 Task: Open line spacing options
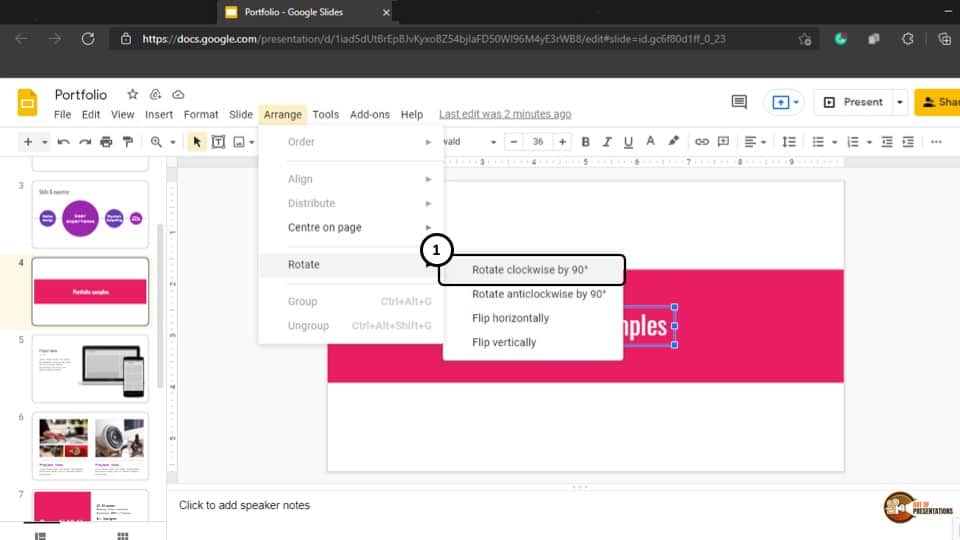pos(789,142)
